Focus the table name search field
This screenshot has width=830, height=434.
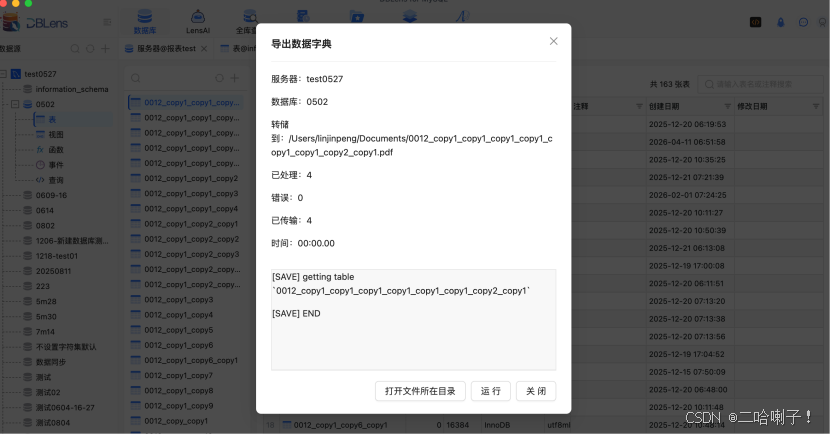[x=760, y=84]
